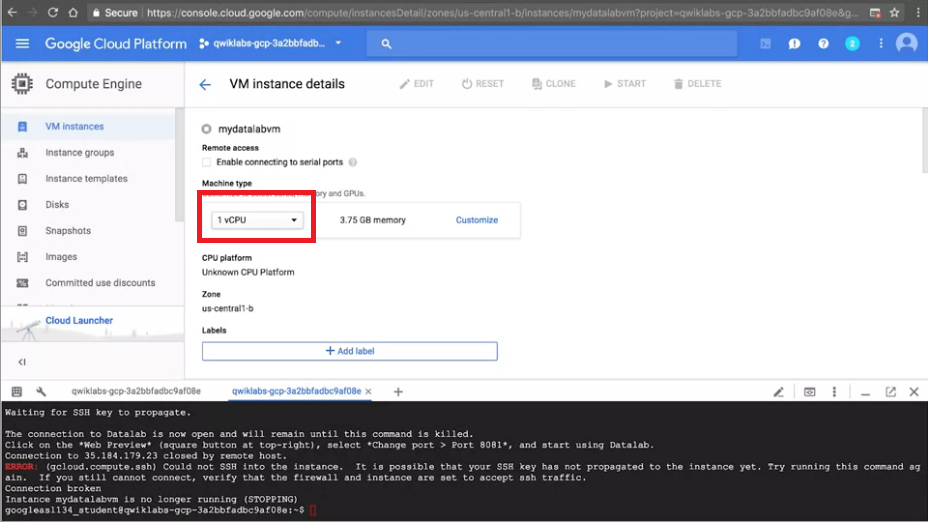This screenshot has width=928, height=522.
Task: Click the Compute Engine heading
Action: coord(94,84)
